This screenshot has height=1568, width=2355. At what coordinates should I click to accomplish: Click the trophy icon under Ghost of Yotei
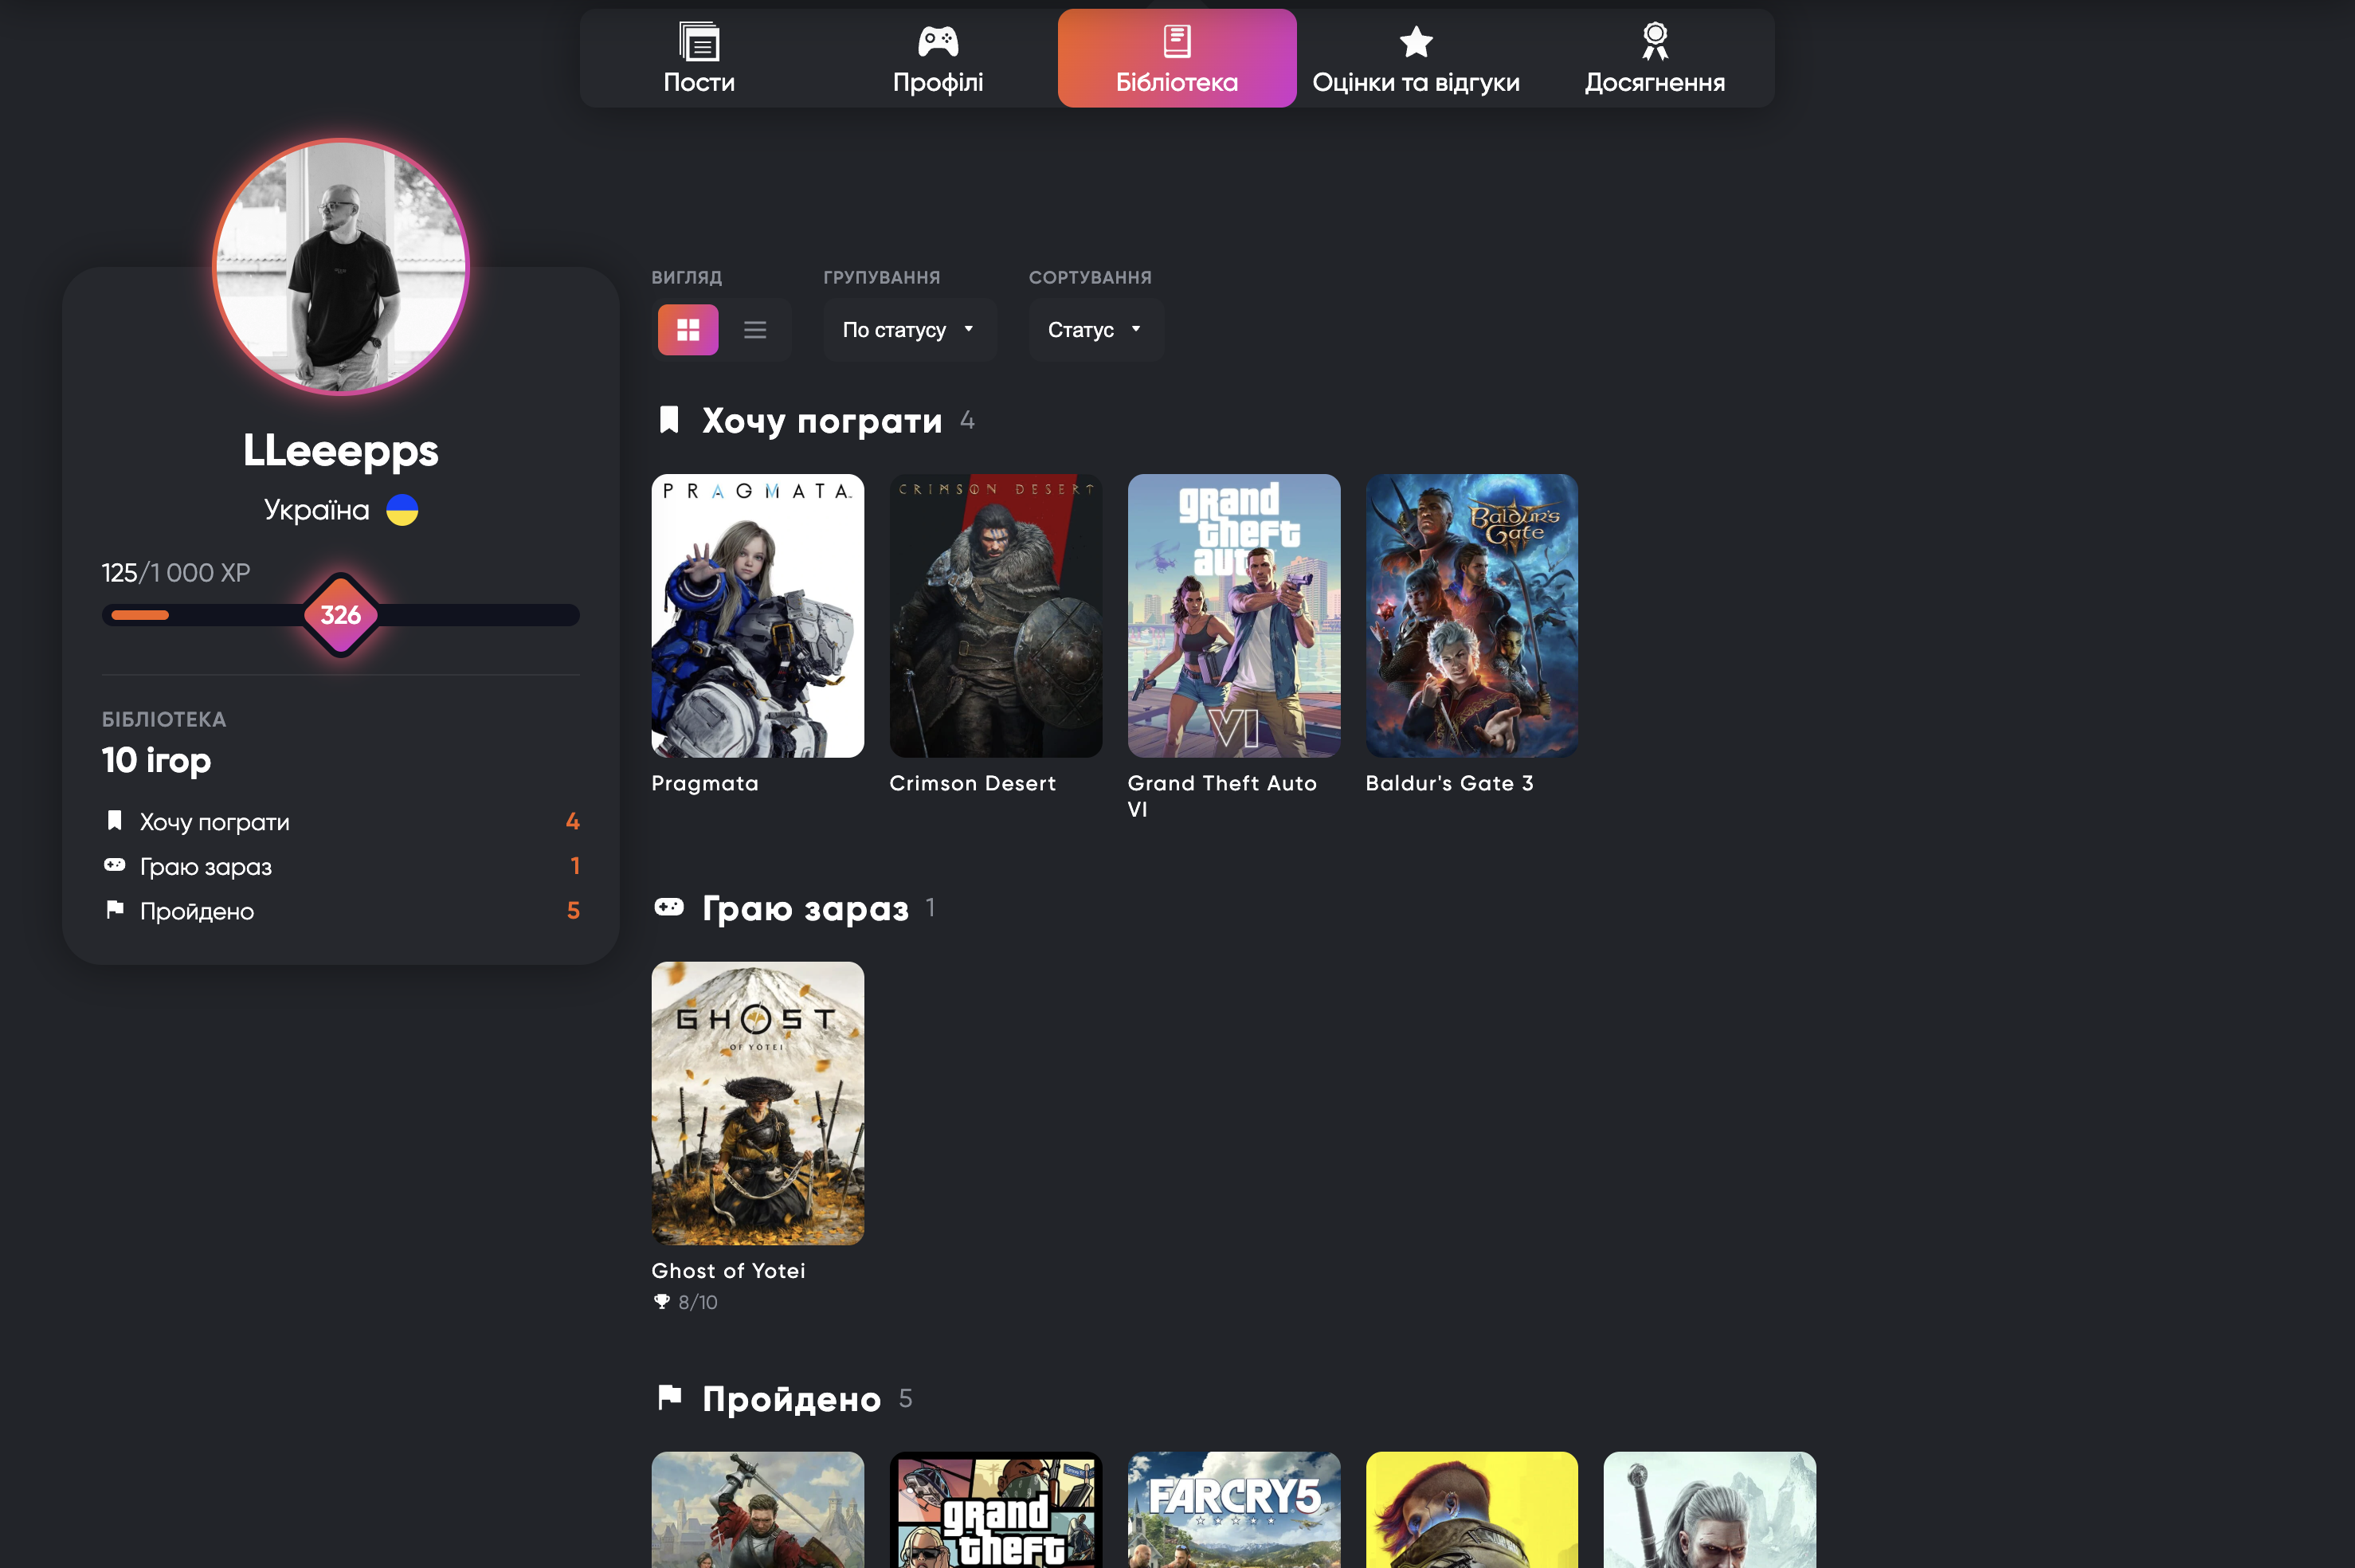click(661, 1302)
